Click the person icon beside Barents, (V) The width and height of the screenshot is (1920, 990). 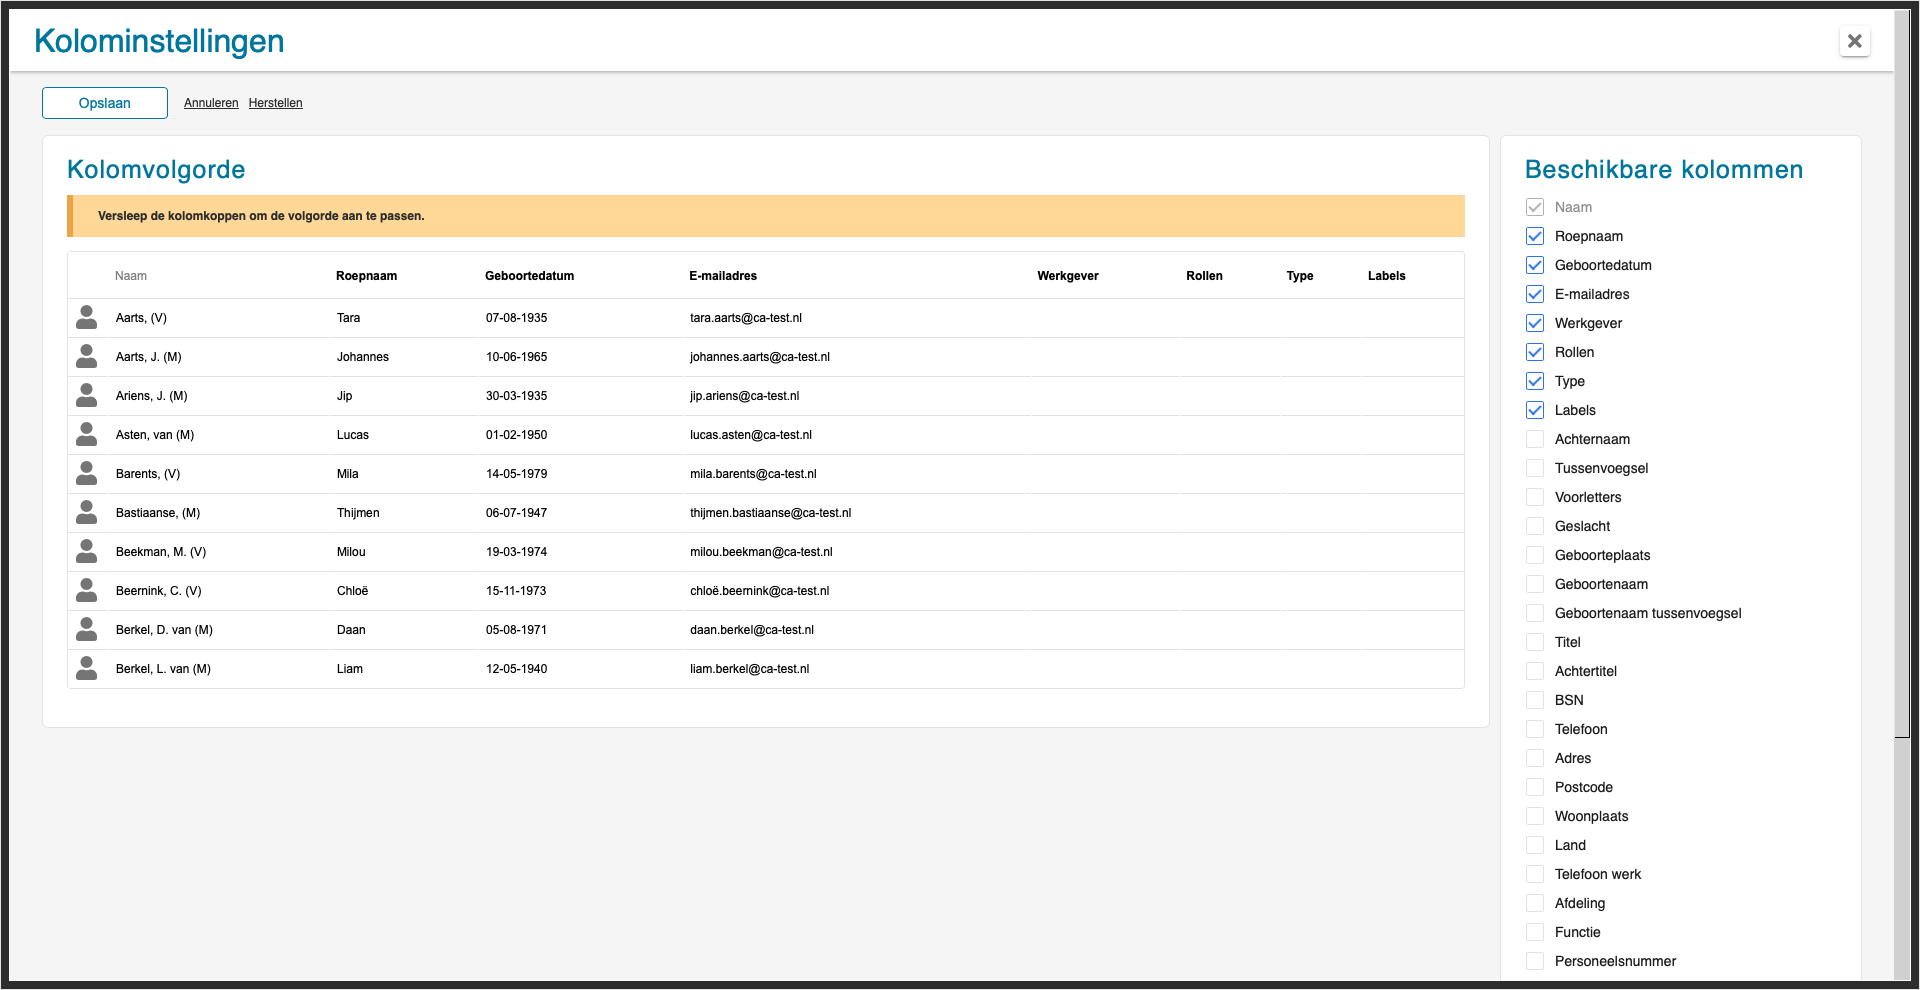tap(87, 474)
